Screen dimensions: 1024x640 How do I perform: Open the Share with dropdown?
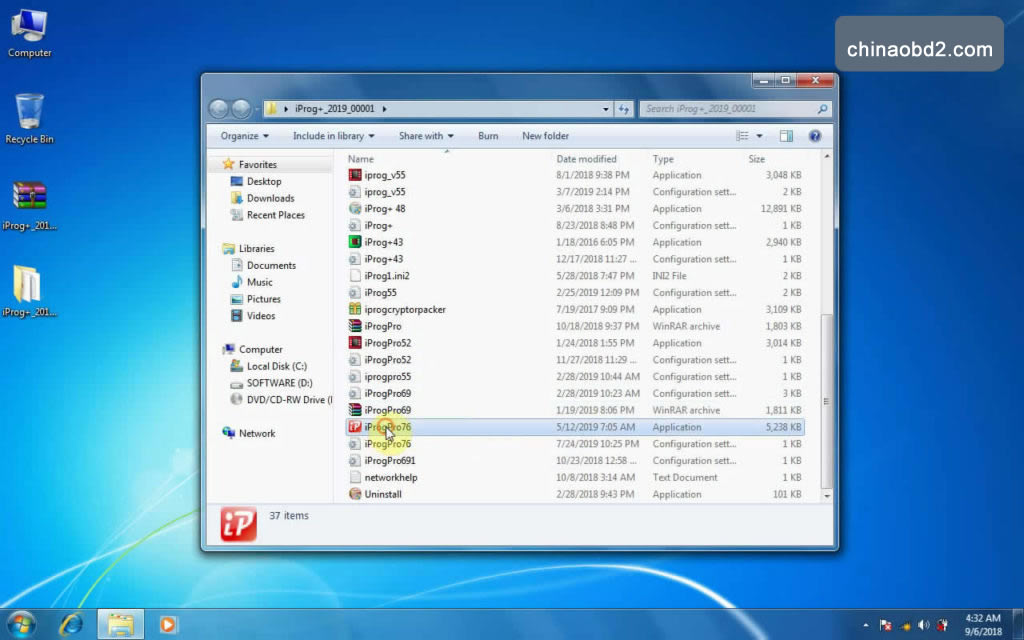(x=426, y=136)
